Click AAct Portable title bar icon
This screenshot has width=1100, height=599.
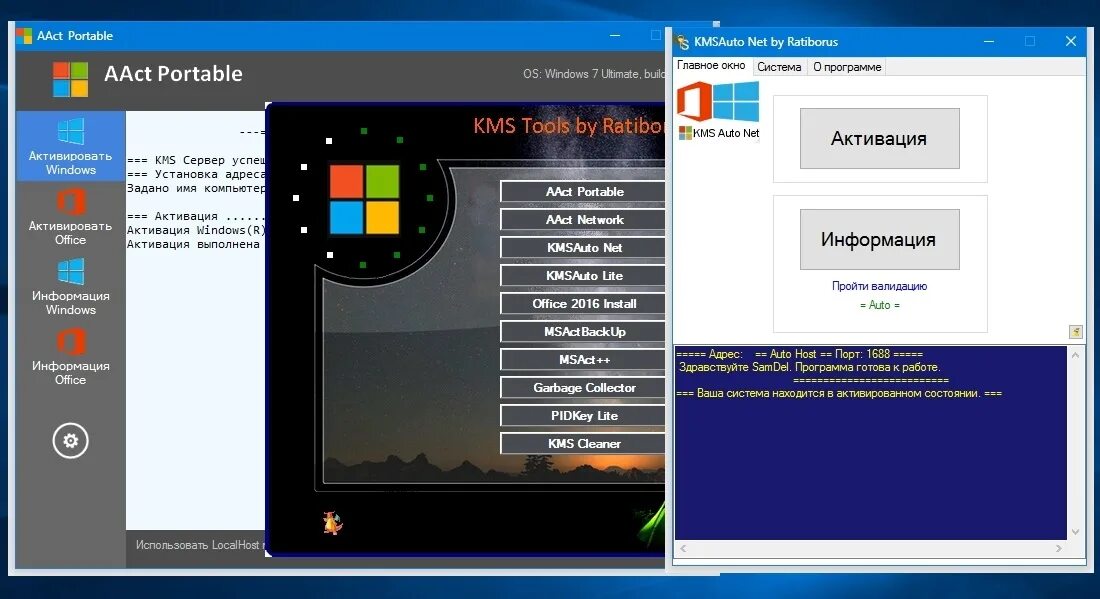(x=24, y=36)
